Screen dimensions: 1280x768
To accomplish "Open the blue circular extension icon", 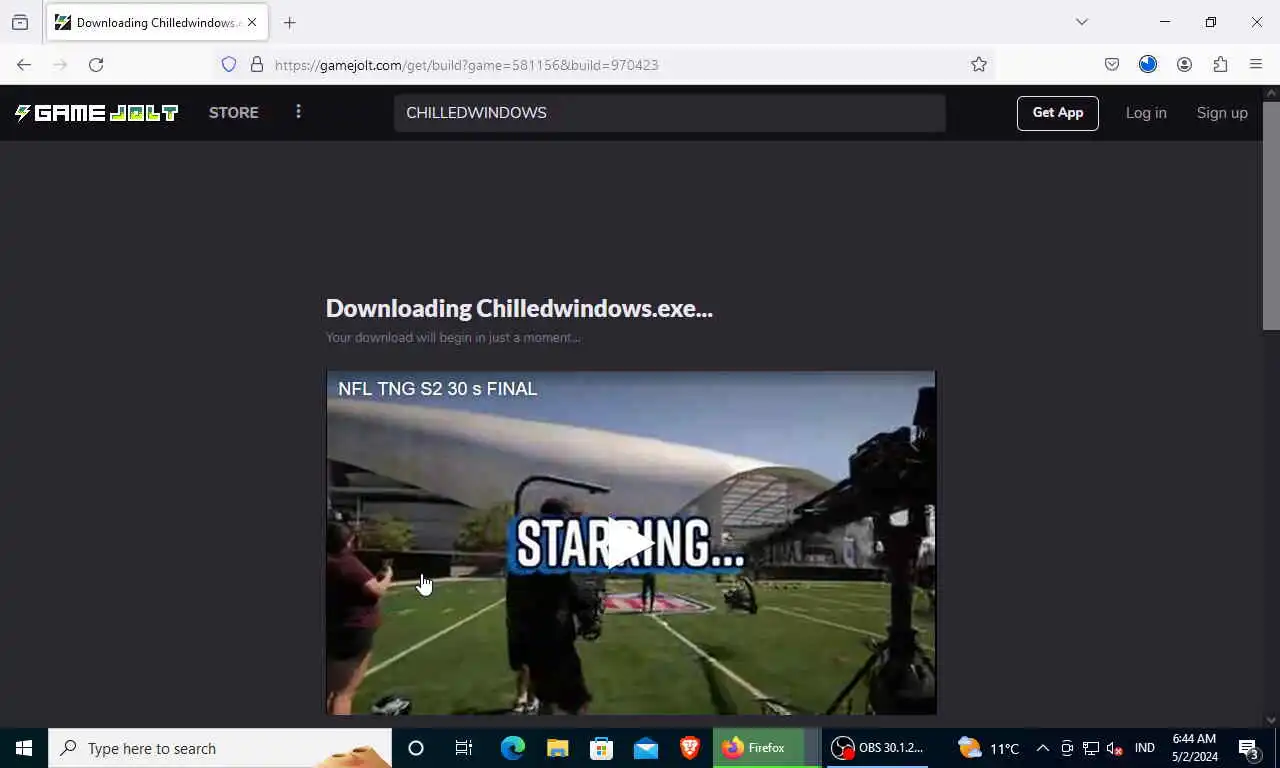I will pos(1148,65).
